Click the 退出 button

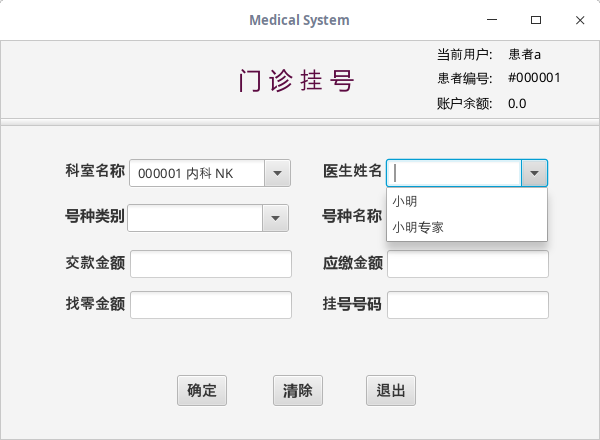pyautogui.click(x=391, y=390)
